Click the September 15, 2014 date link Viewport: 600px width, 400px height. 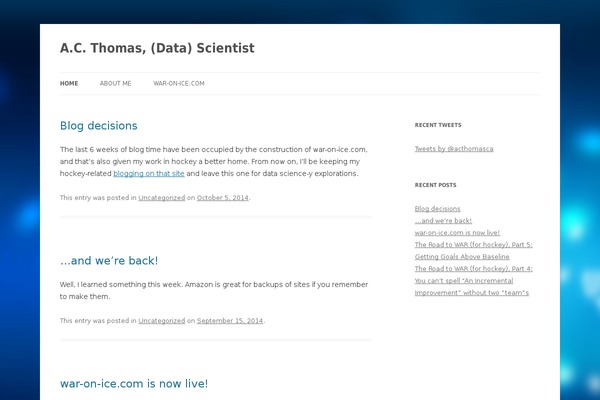click(x=230, y=321)
